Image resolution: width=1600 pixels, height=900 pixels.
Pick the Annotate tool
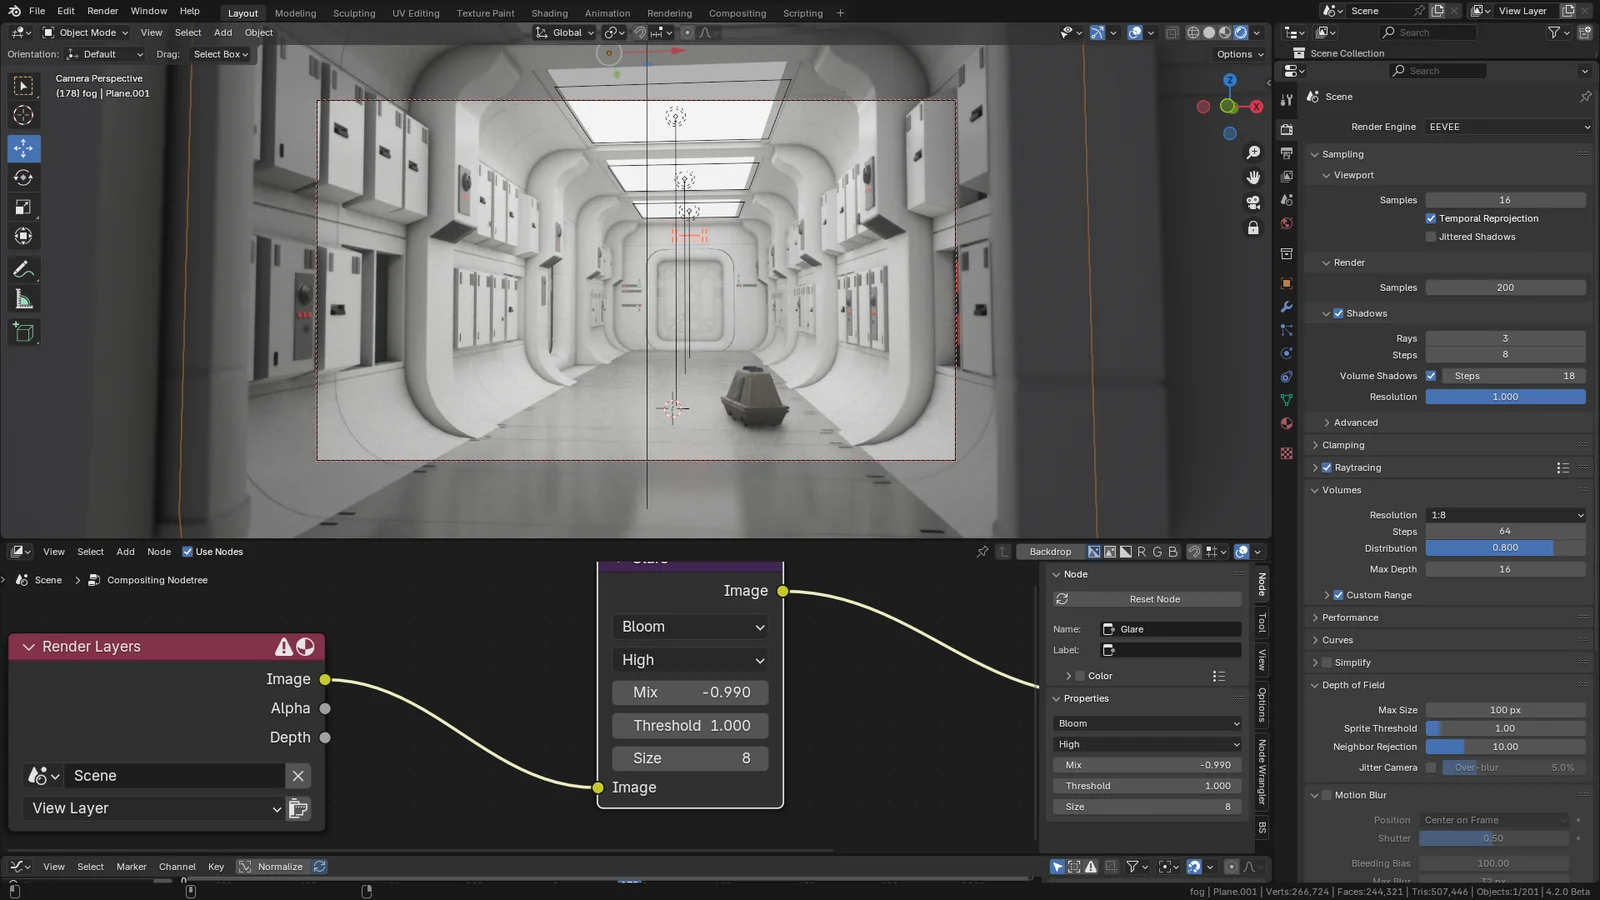[24, 268]
